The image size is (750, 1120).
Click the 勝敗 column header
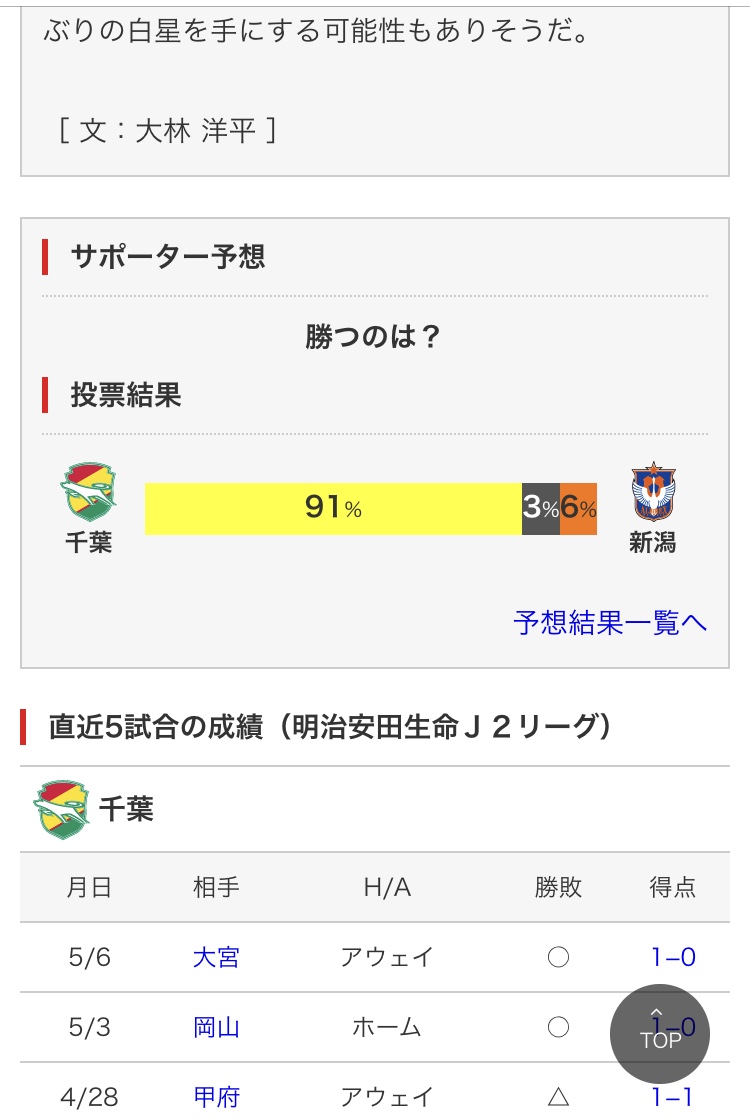pyautogui.click(x=558, y=887)
